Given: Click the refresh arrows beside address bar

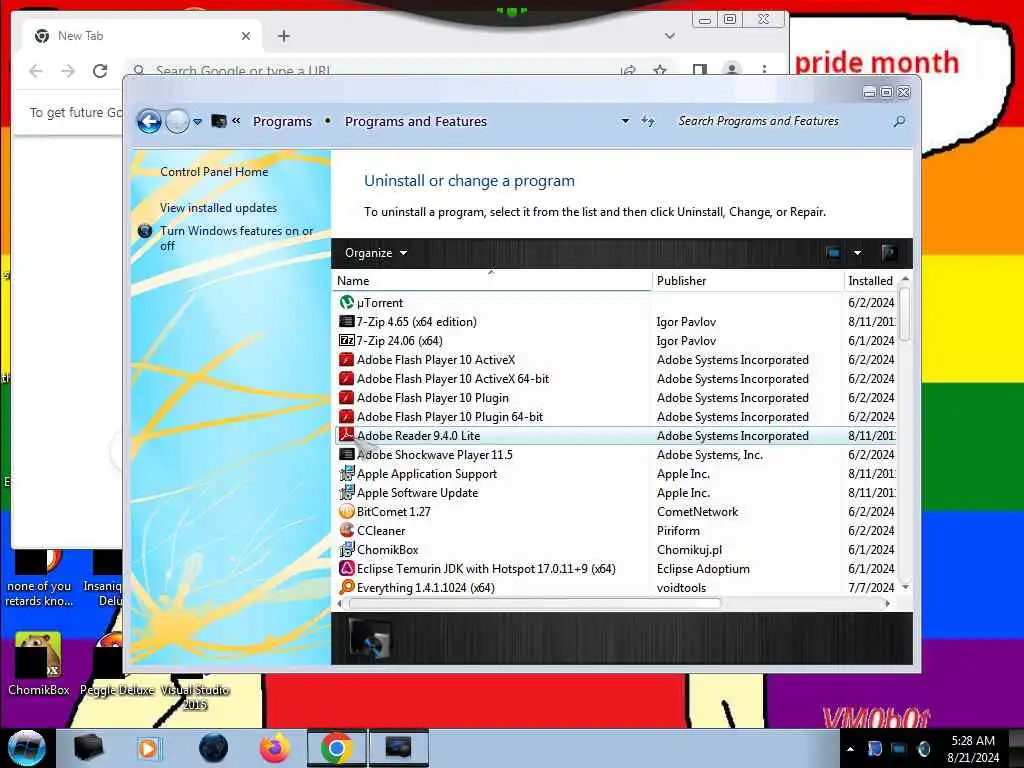Looking at the screenshot, I should point(647,121).
